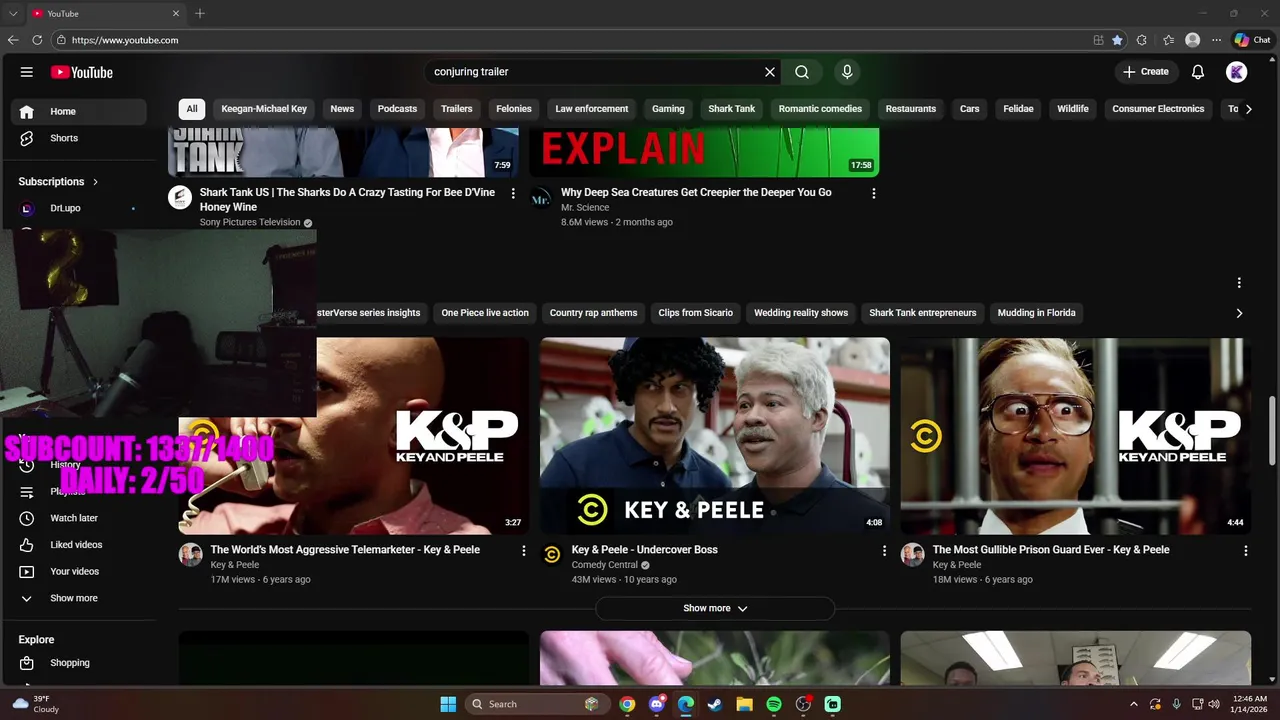Select the Mudding in Florida chip
This screenshot has height=720, width=1280.
click(1037, 313)
